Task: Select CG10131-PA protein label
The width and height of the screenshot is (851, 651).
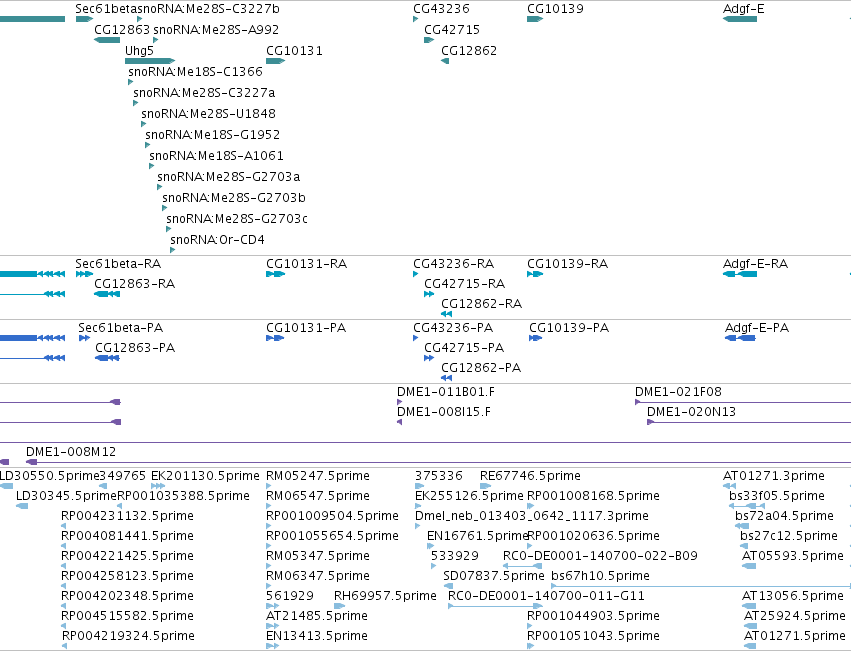Action: click(306, 328)
